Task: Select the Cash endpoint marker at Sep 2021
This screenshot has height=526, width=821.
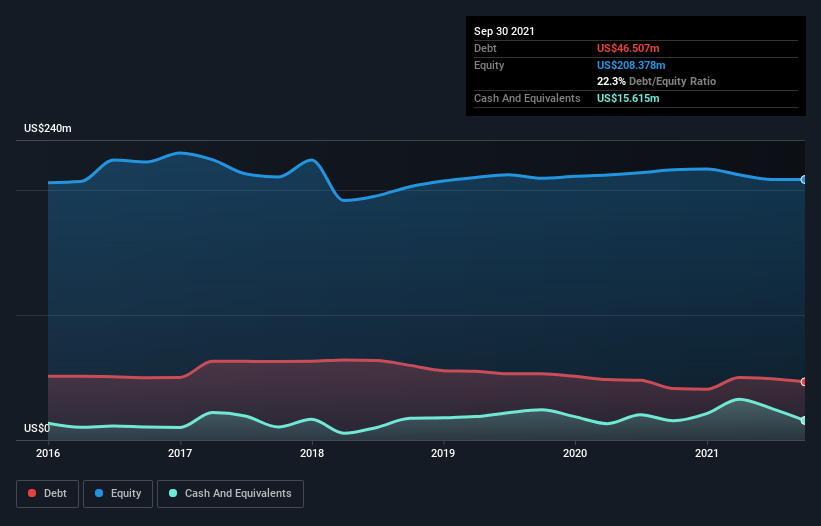Action: pyautogui.click(x=804, y=420)
